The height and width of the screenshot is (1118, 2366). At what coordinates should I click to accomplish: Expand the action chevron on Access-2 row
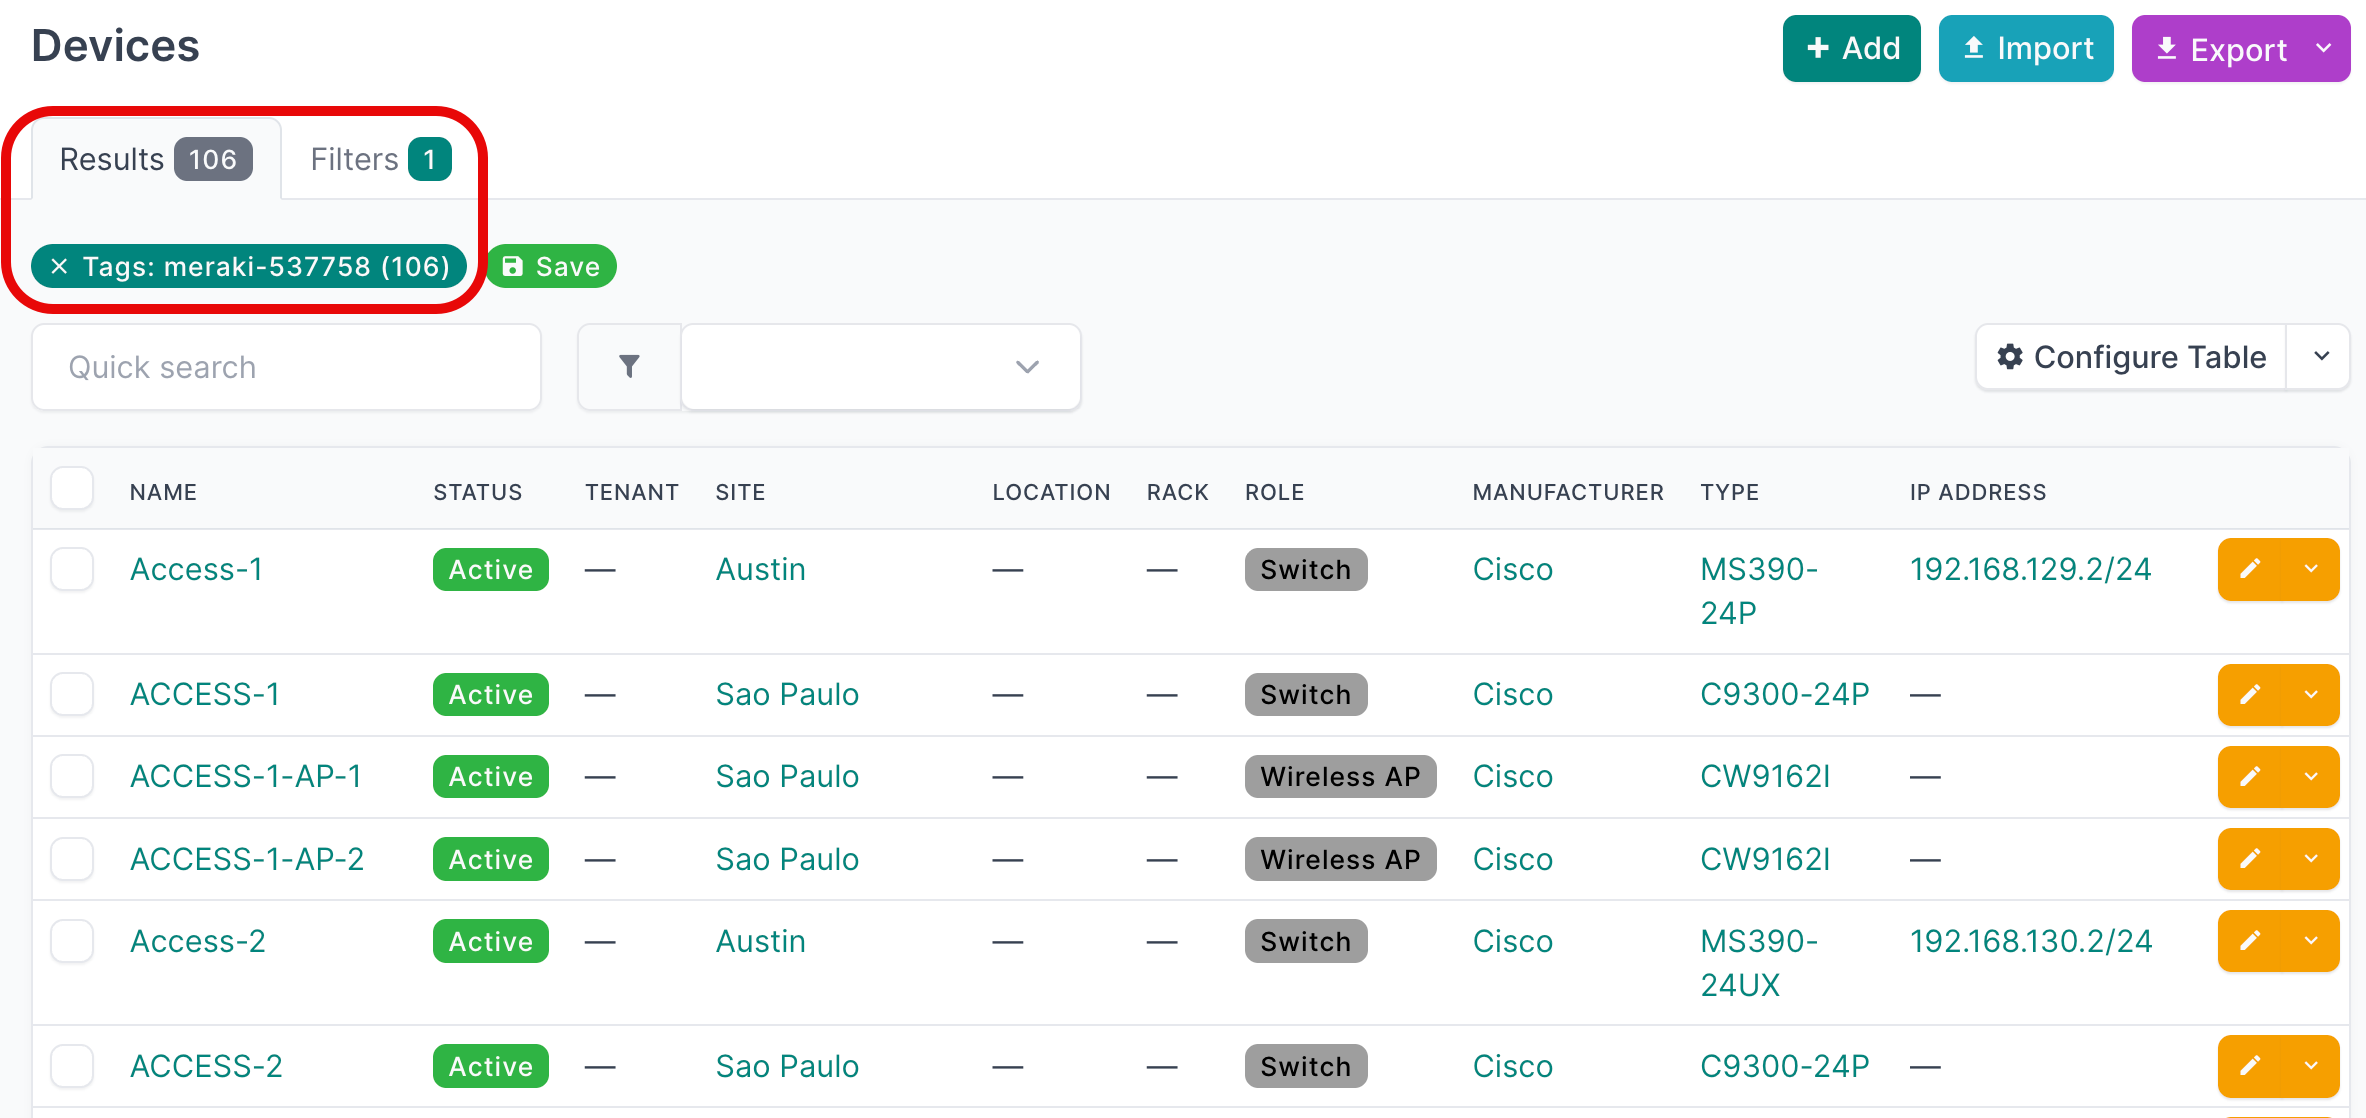pos(2310,940)
